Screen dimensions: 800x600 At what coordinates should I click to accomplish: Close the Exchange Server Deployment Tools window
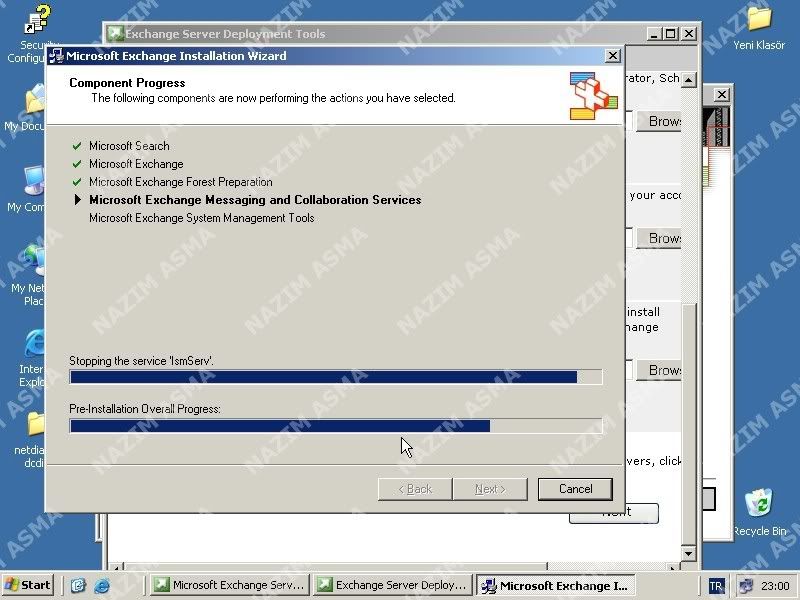tap(689, 34)
